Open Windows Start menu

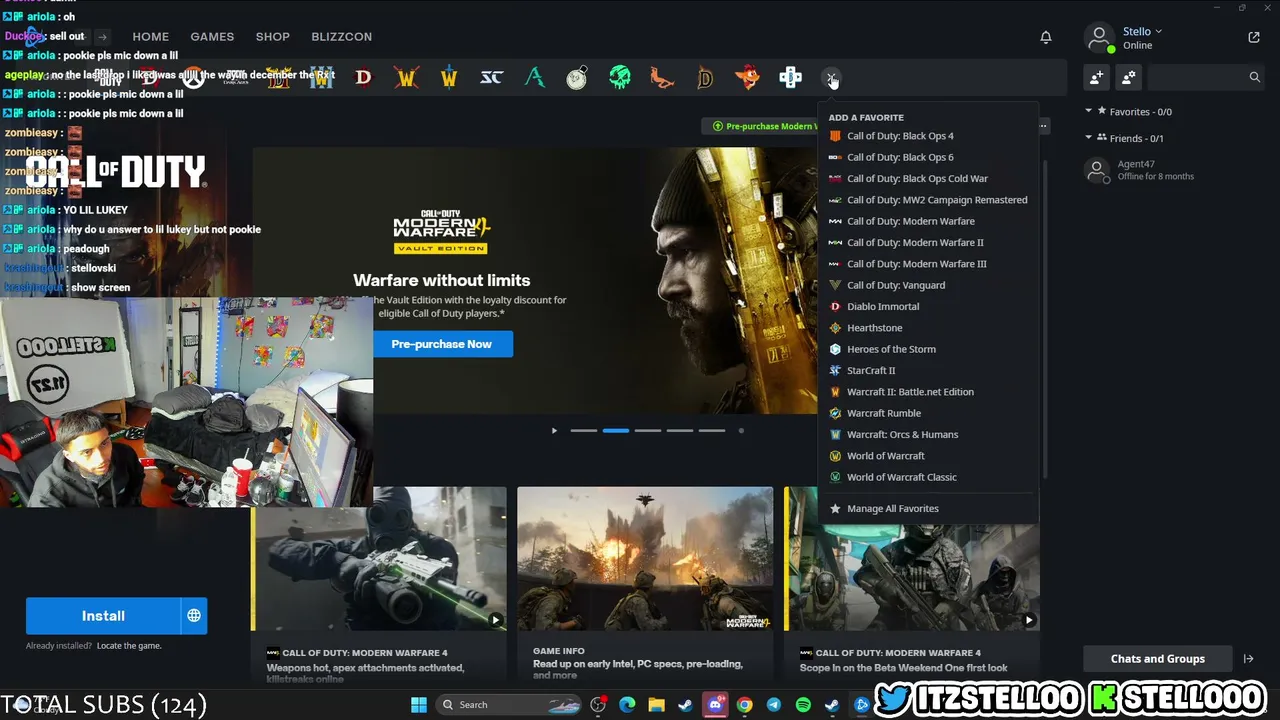pos(419,705)
